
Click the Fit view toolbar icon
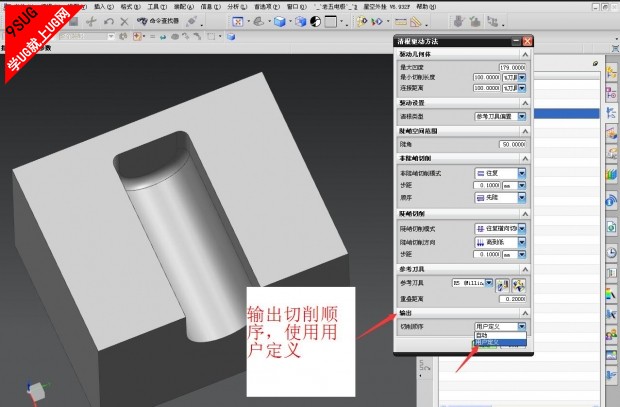(238, 21)
